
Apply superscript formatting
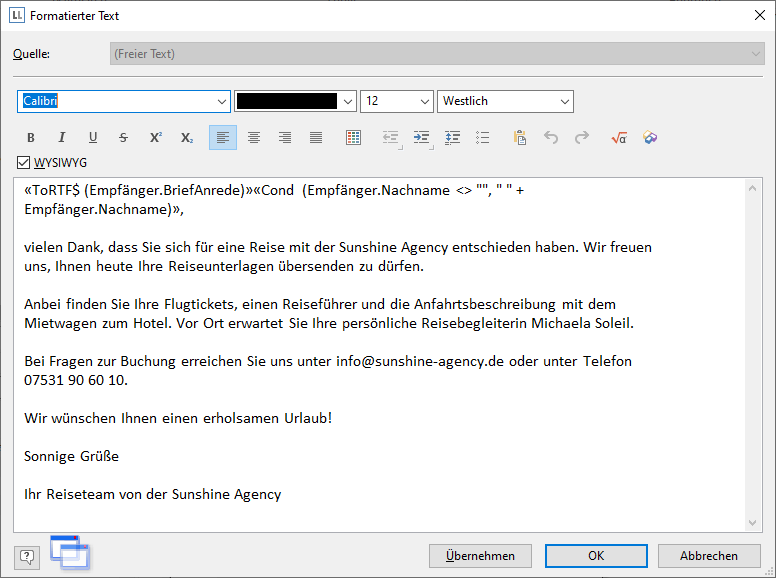tap(155, 138)
